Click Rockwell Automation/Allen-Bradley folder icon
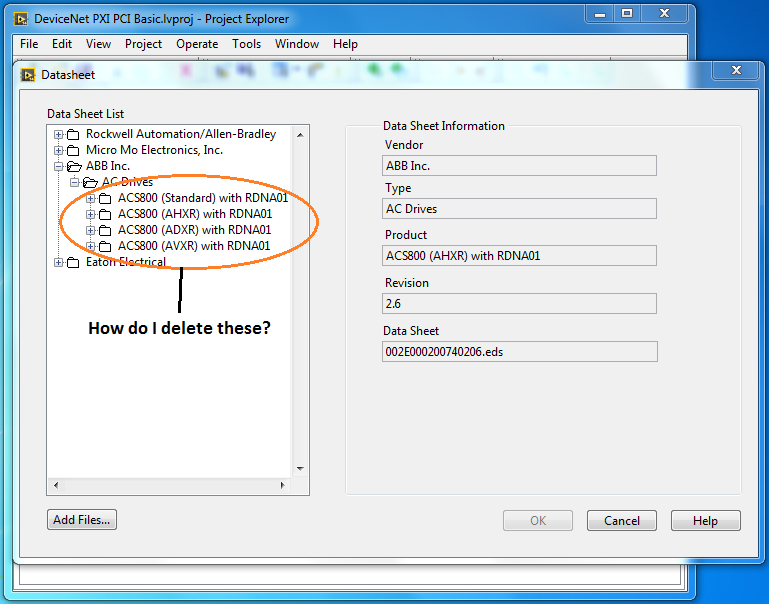The width and height of the screenshot is (769, 604). coord(73,135)
